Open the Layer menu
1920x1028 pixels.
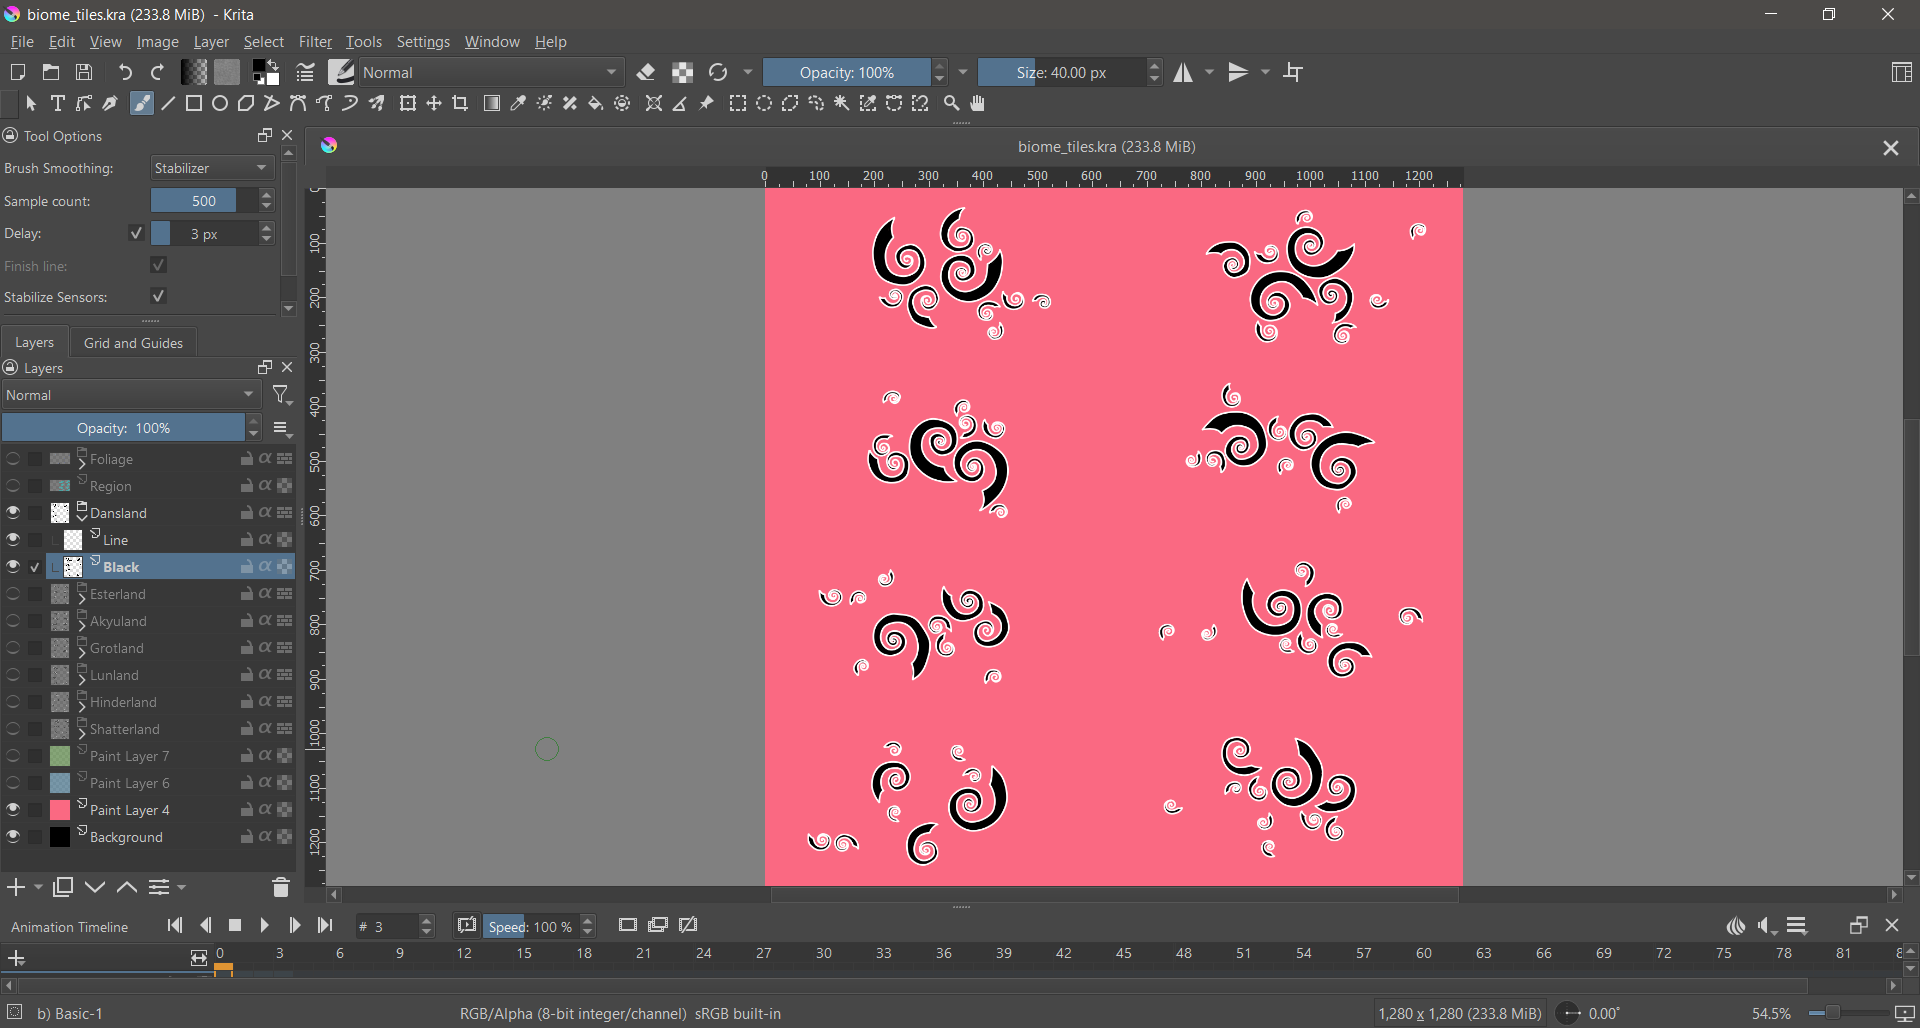pyautogui.click(x=211, y=42)
